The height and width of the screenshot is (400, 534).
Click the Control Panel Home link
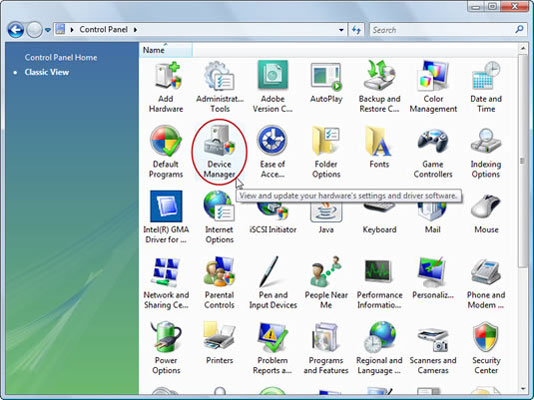[x=61, y=58]
